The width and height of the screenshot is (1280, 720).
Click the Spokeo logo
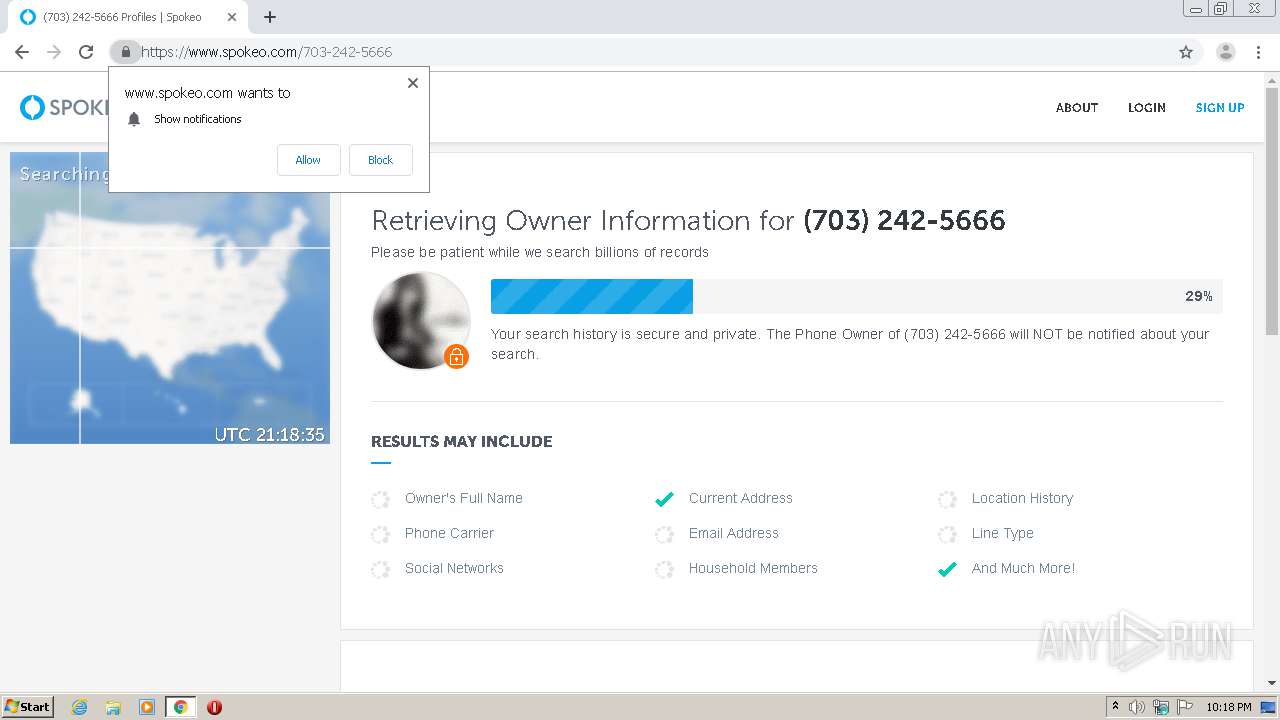click(x=64, y=107)
